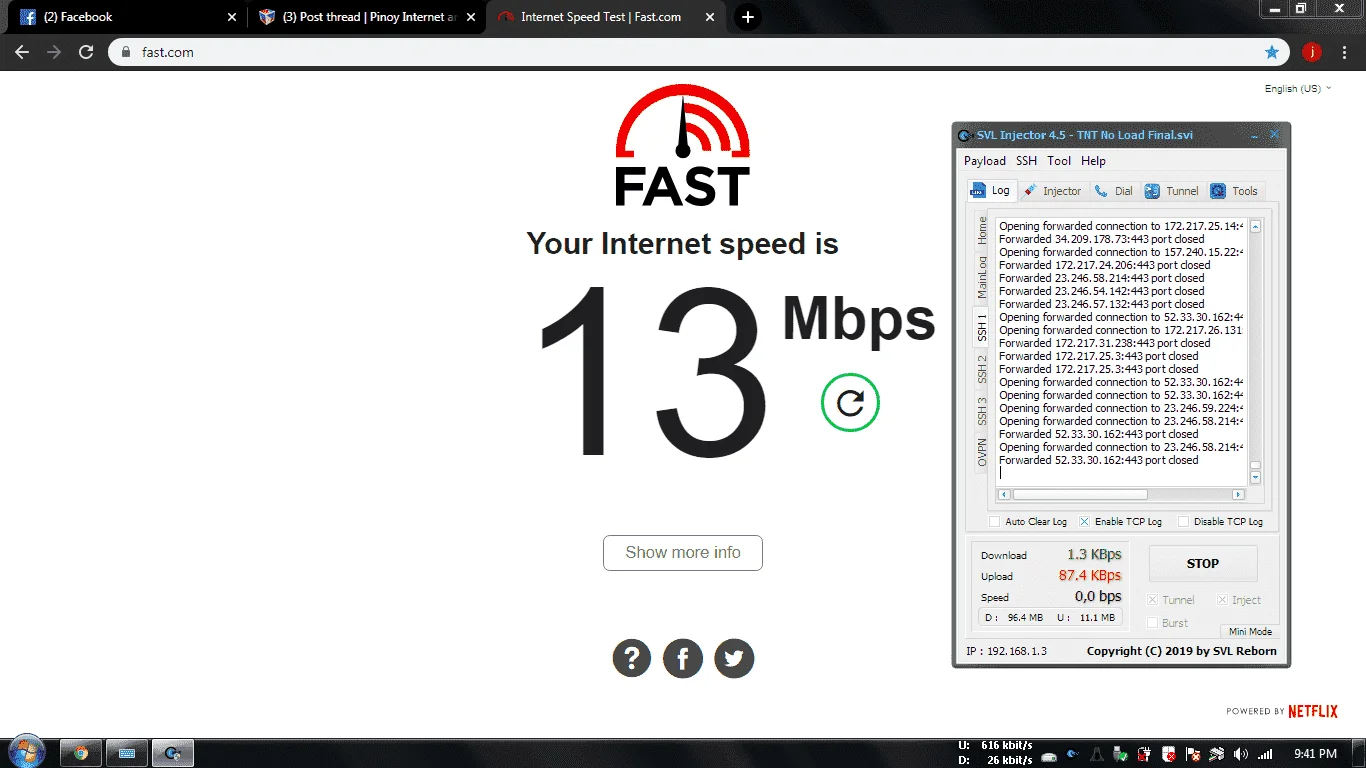
Task: Open the Chrome three-dot menu
Action: coord(1344,52)
